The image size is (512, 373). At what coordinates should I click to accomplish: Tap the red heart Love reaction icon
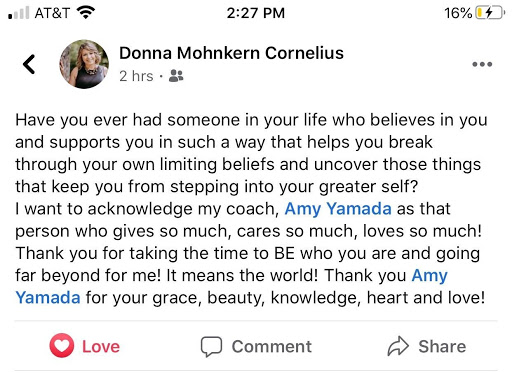click(x=62, y=346)
